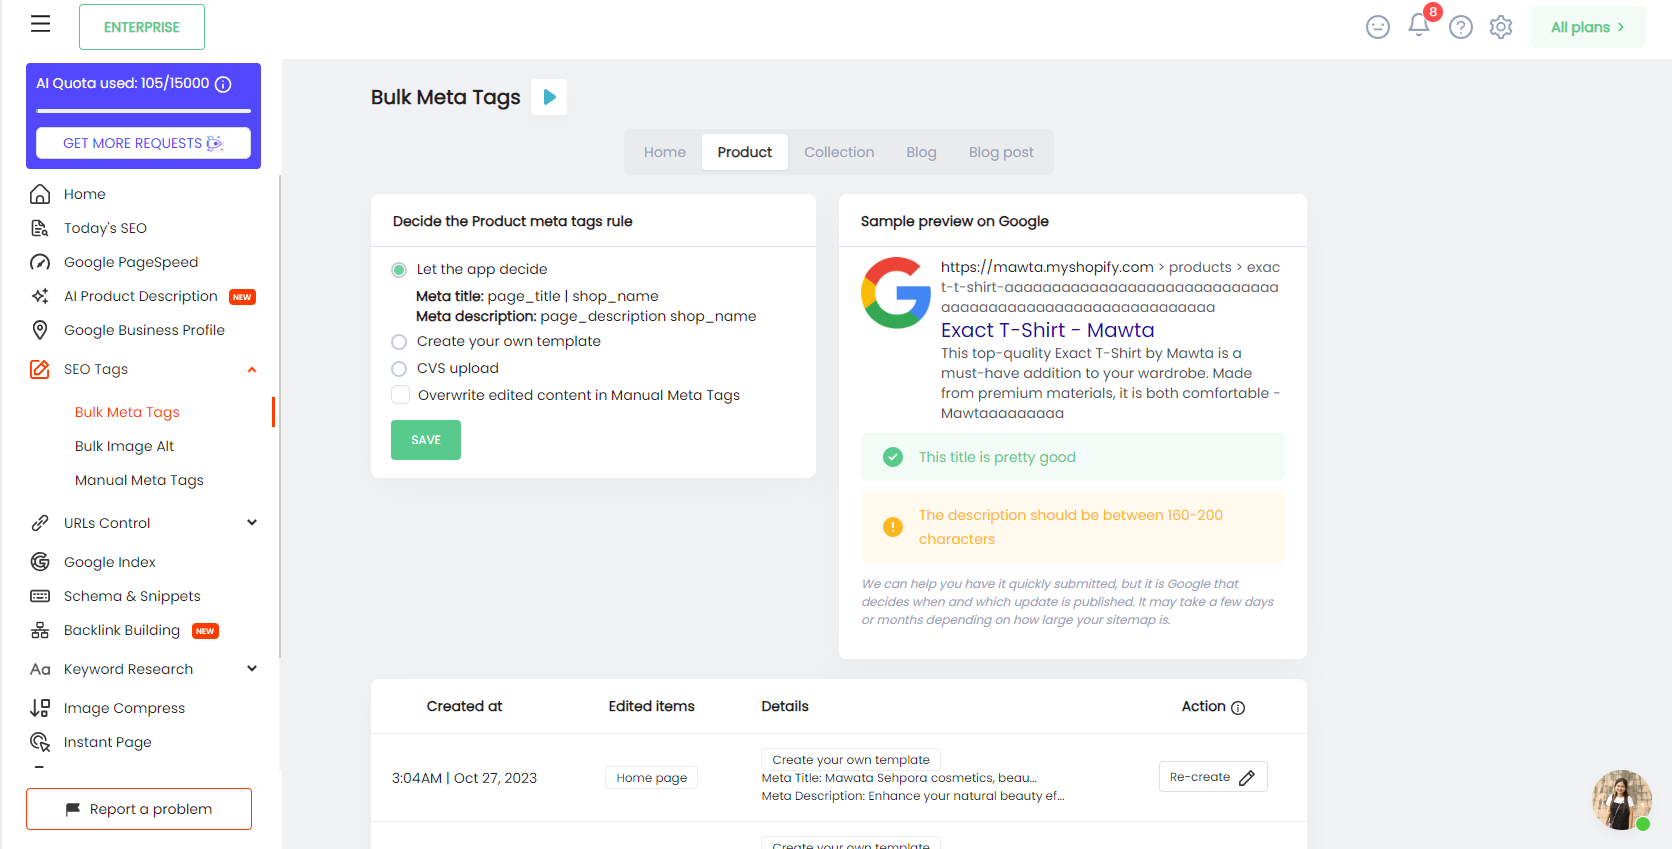This screenshot has height=849, width=1672.
Task: Open the settings gear icon
Action: [1501, 27]
